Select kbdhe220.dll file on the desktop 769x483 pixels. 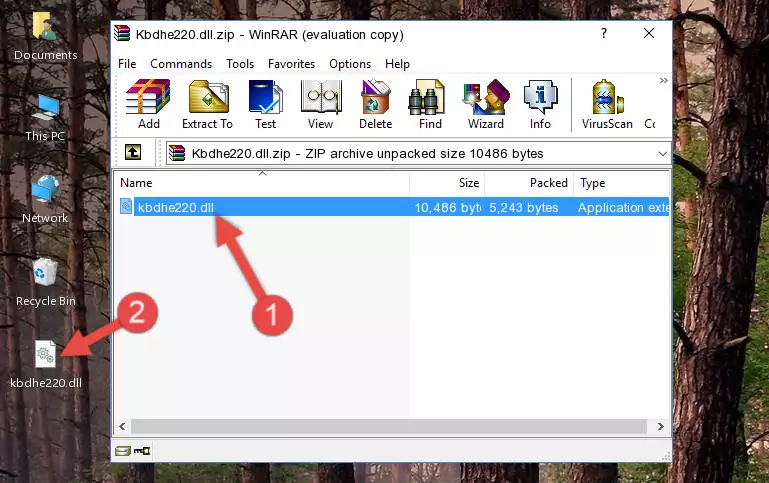[x=46, y=365]
